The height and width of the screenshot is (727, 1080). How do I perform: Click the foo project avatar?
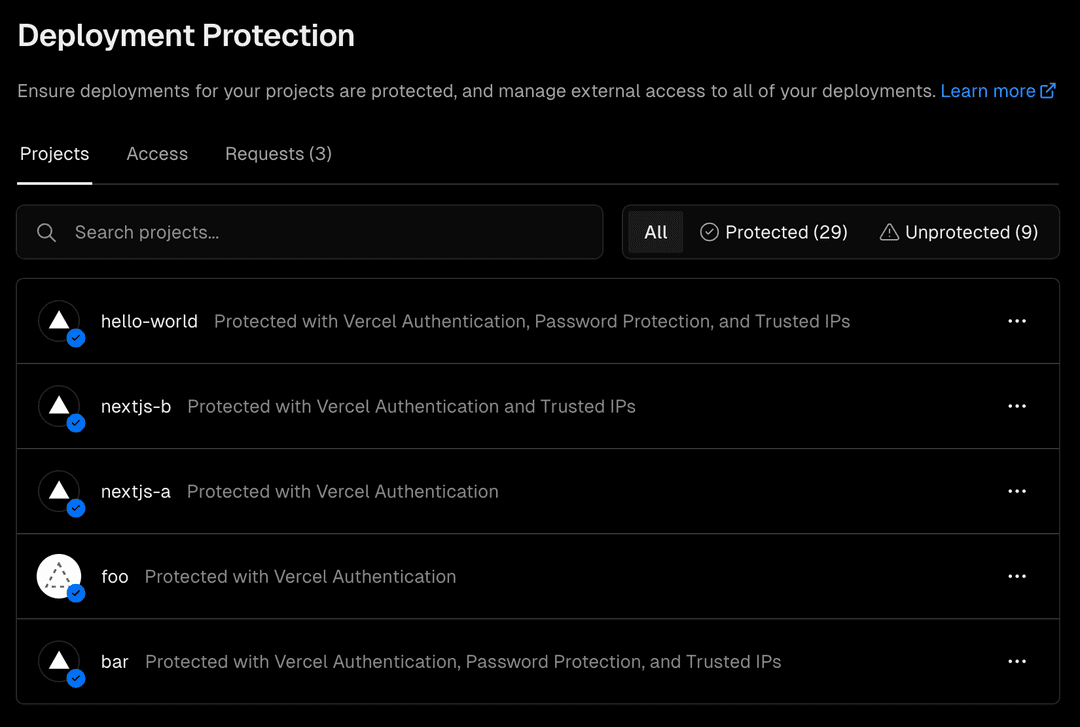click(x=59, y=574)
